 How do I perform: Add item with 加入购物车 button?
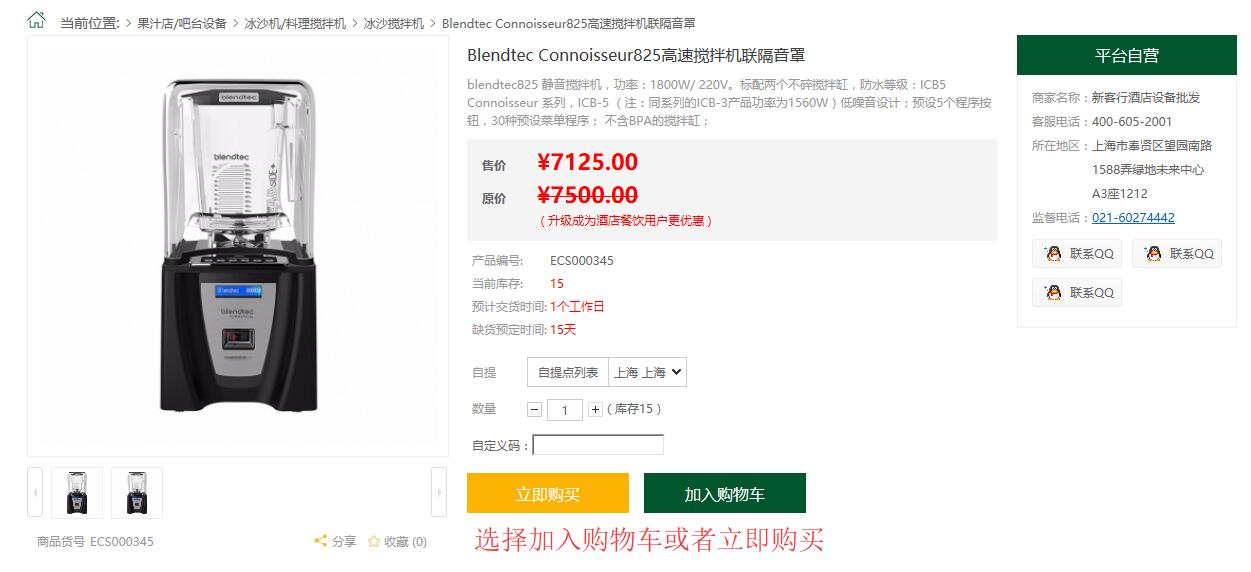pyautogui.click(x=725, y=493)
